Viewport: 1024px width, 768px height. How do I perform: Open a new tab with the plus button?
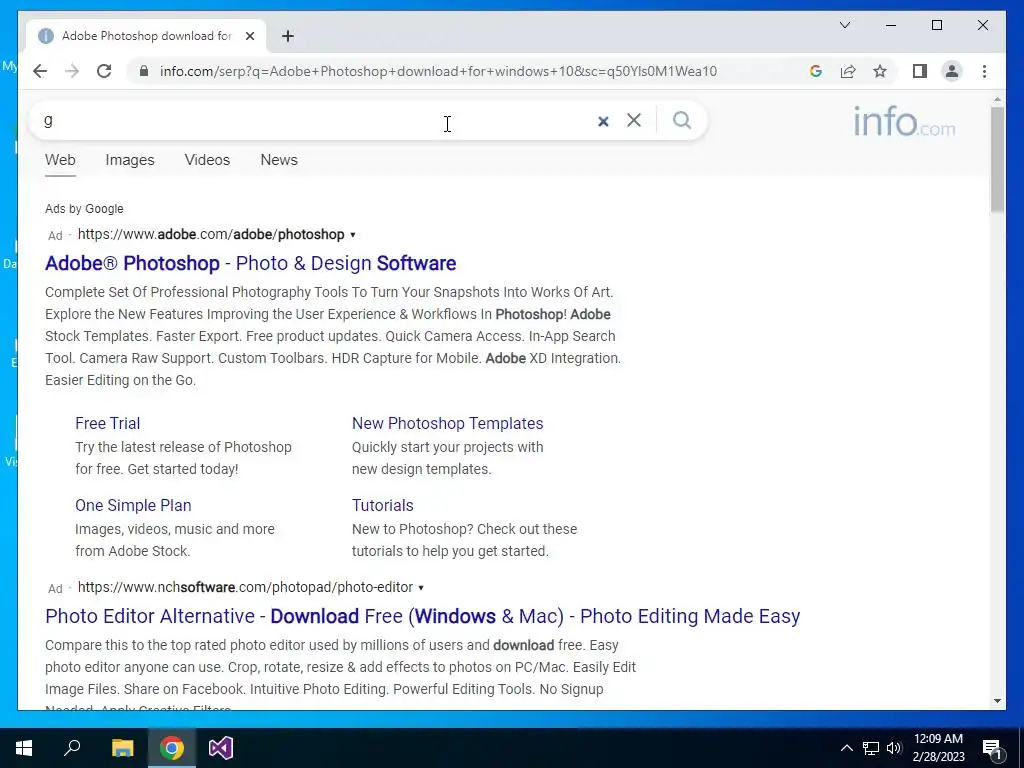[287, 36]
